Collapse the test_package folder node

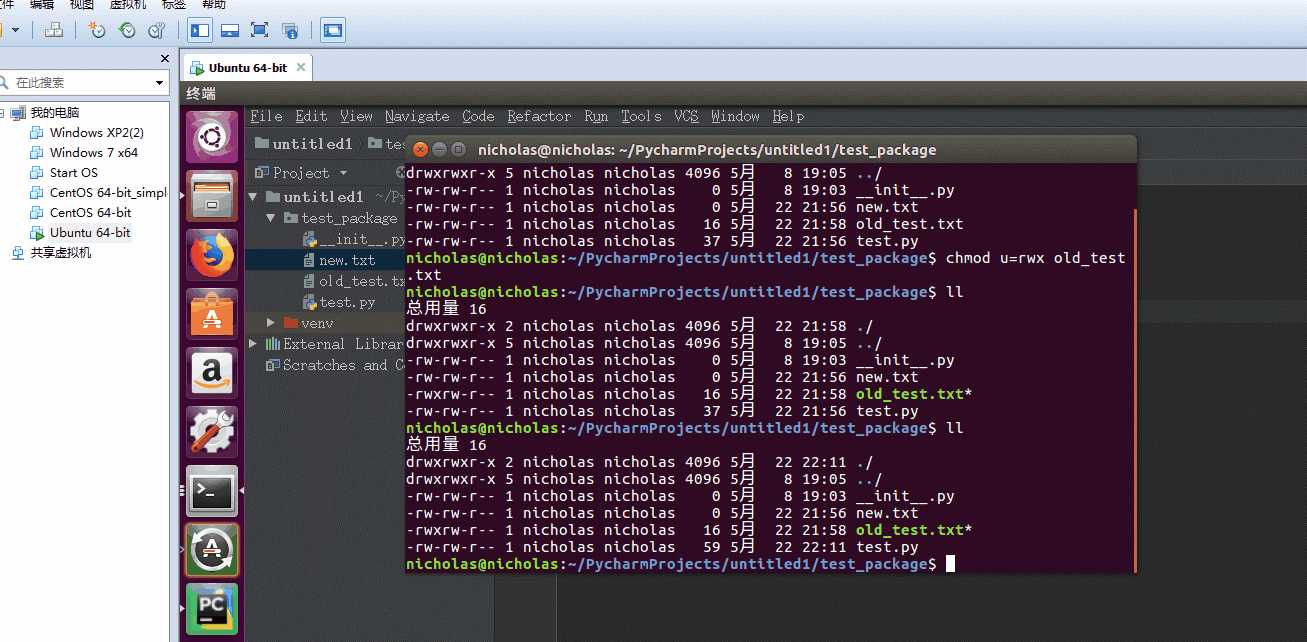point(271,217)
